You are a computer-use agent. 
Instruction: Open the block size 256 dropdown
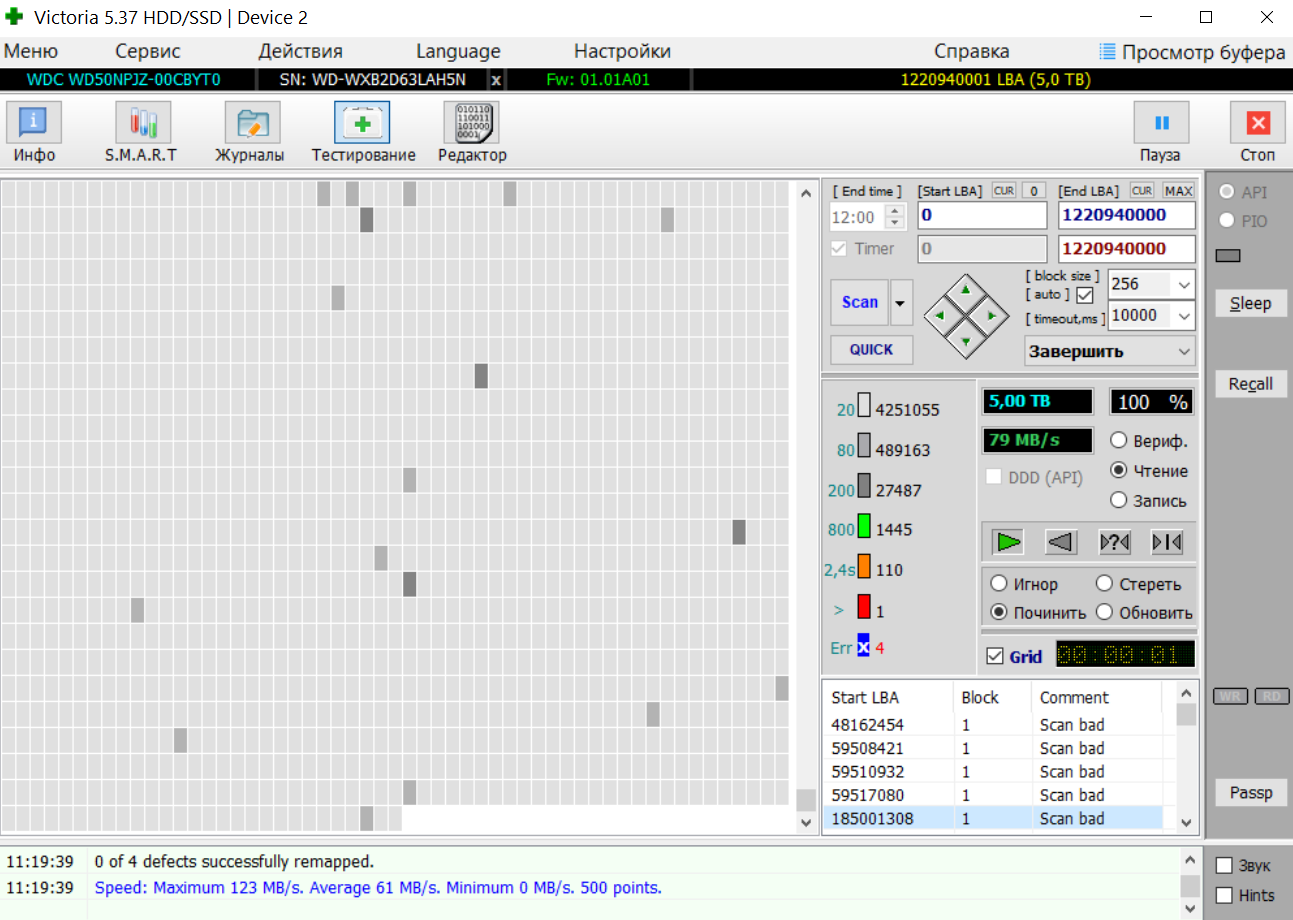point(1184,284)
